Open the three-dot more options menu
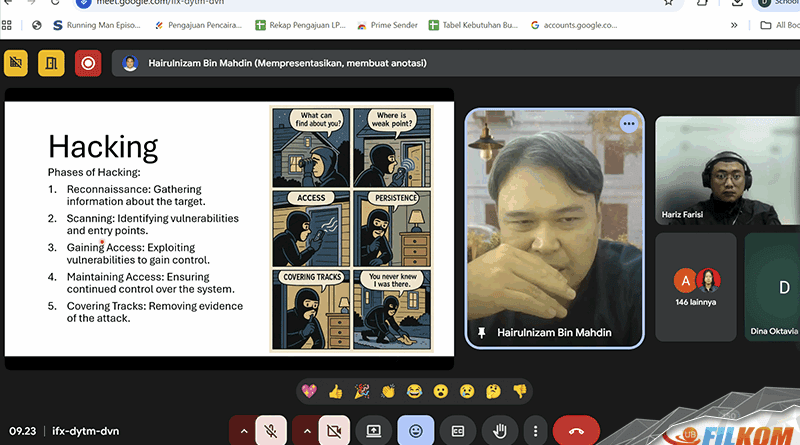 point(537,430)
